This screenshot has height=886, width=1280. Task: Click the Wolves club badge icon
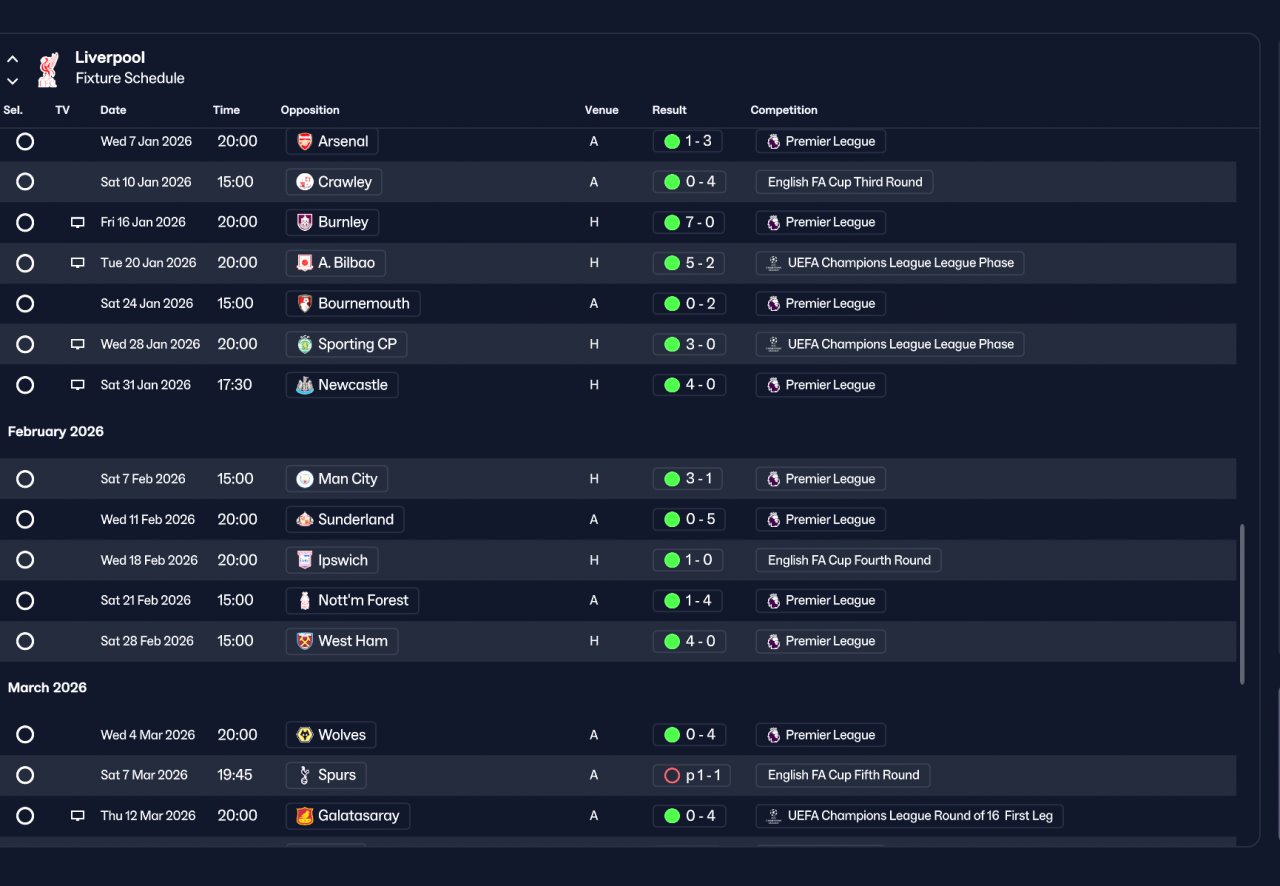[305, 735]
